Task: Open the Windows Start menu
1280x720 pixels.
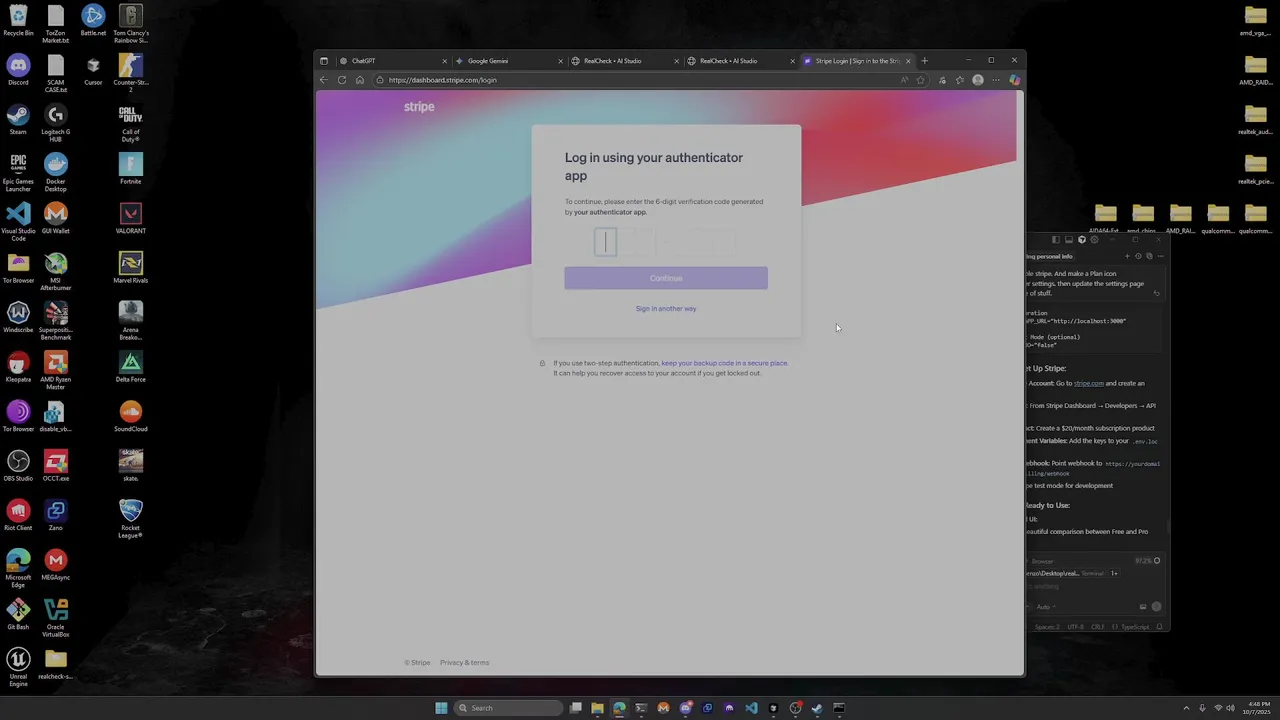Action: pyautogui.click(x=441, y=708)
